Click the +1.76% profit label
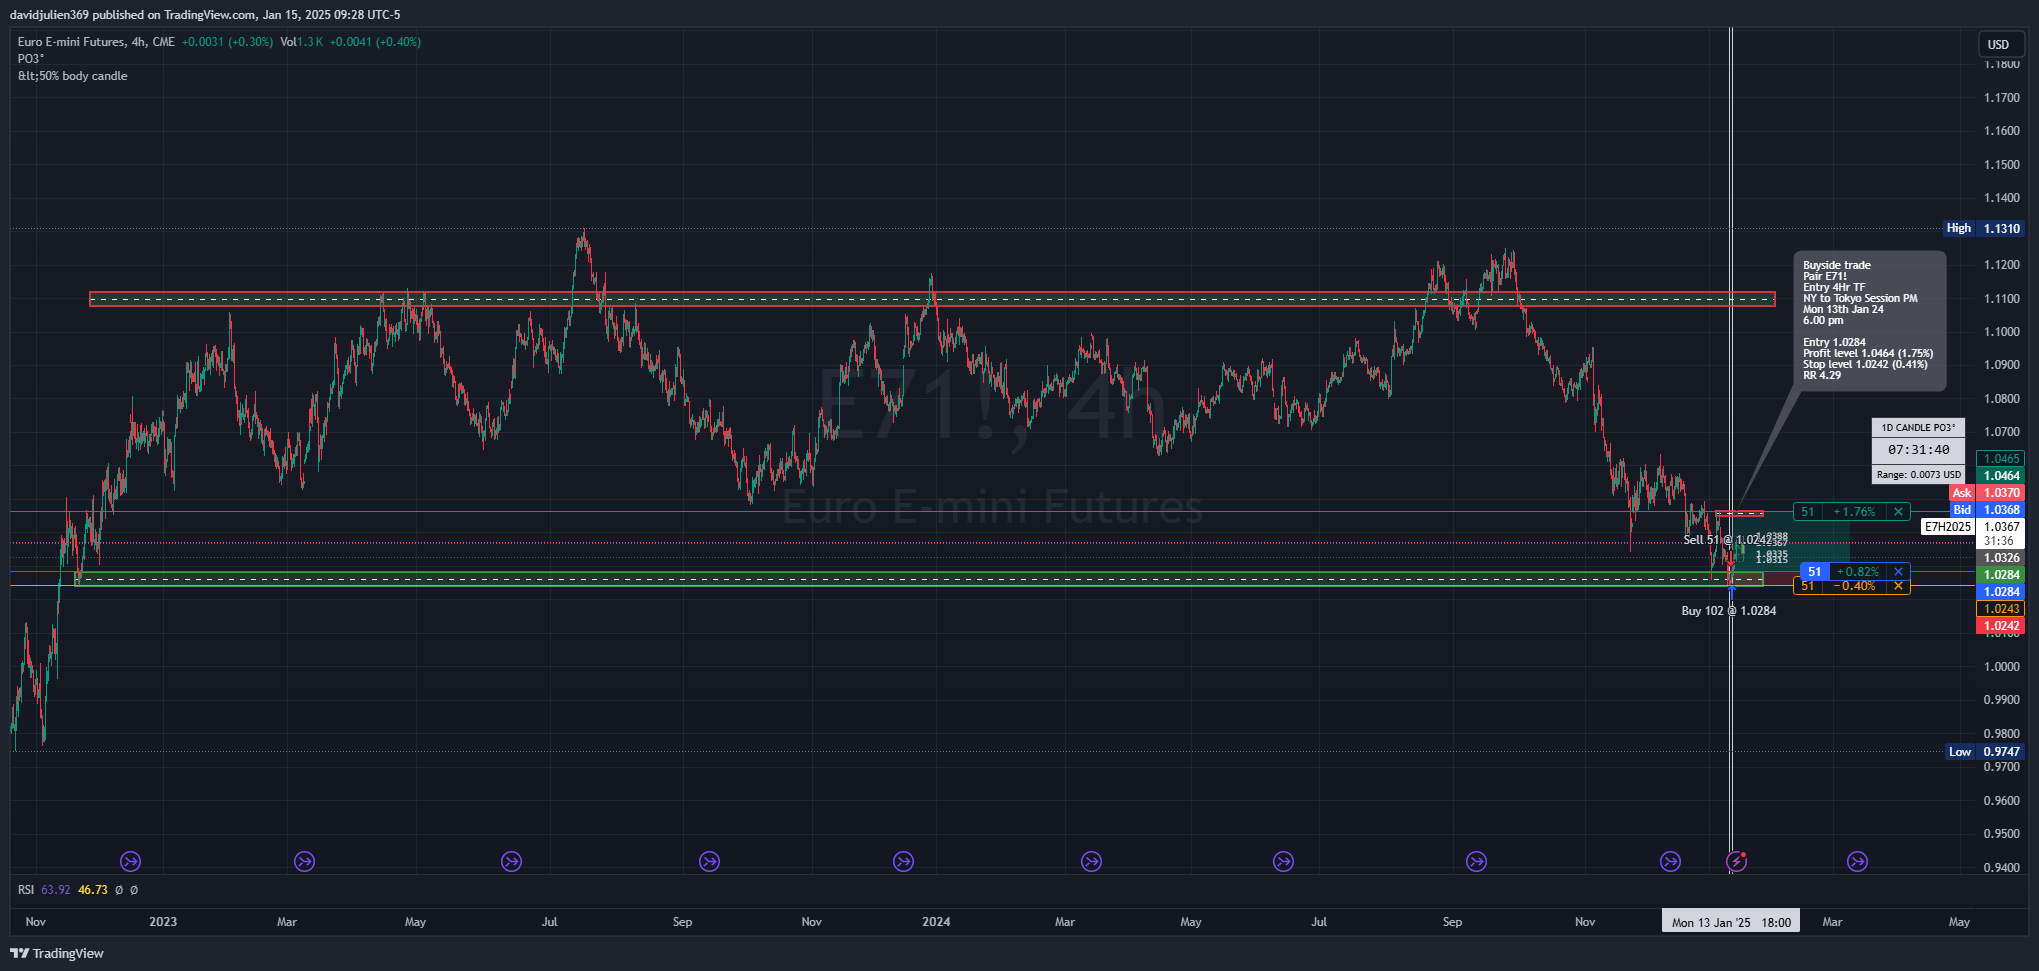2039x971 pixels. [x=1854, y=512]
